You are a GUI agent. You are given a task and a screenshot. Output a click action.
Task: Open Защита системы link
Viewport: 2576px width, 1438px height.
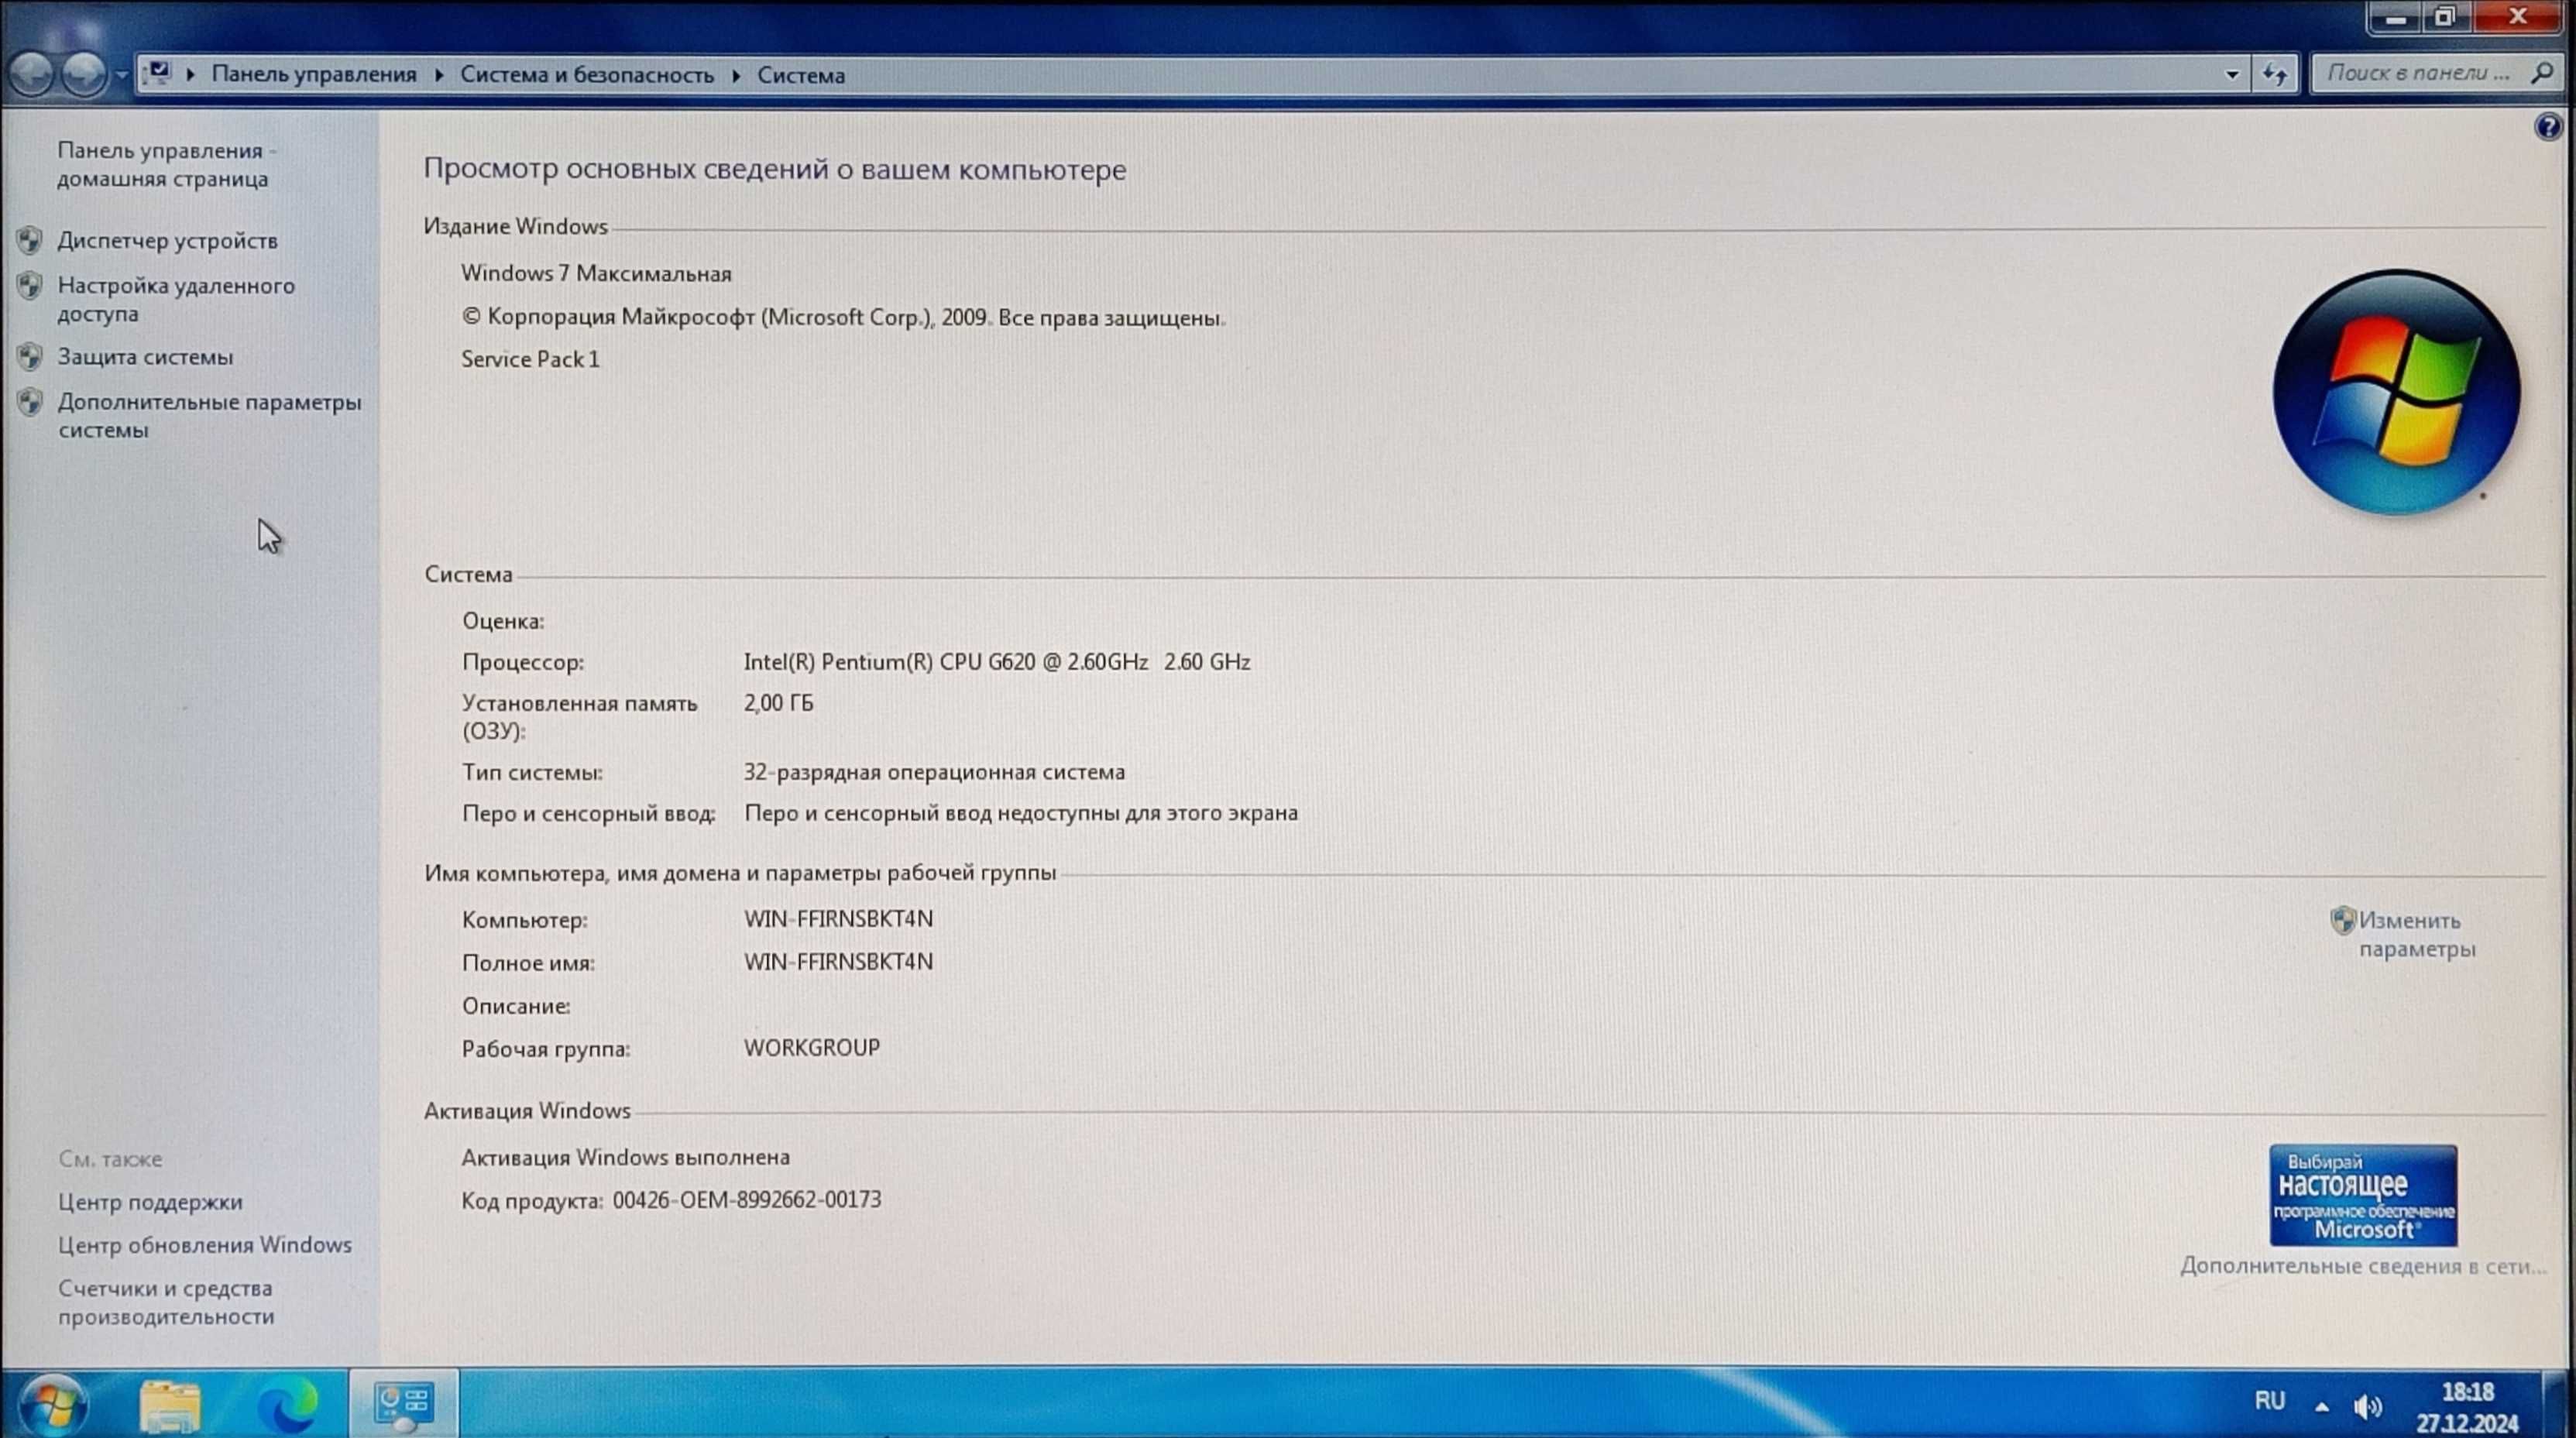tap(145, 357)
